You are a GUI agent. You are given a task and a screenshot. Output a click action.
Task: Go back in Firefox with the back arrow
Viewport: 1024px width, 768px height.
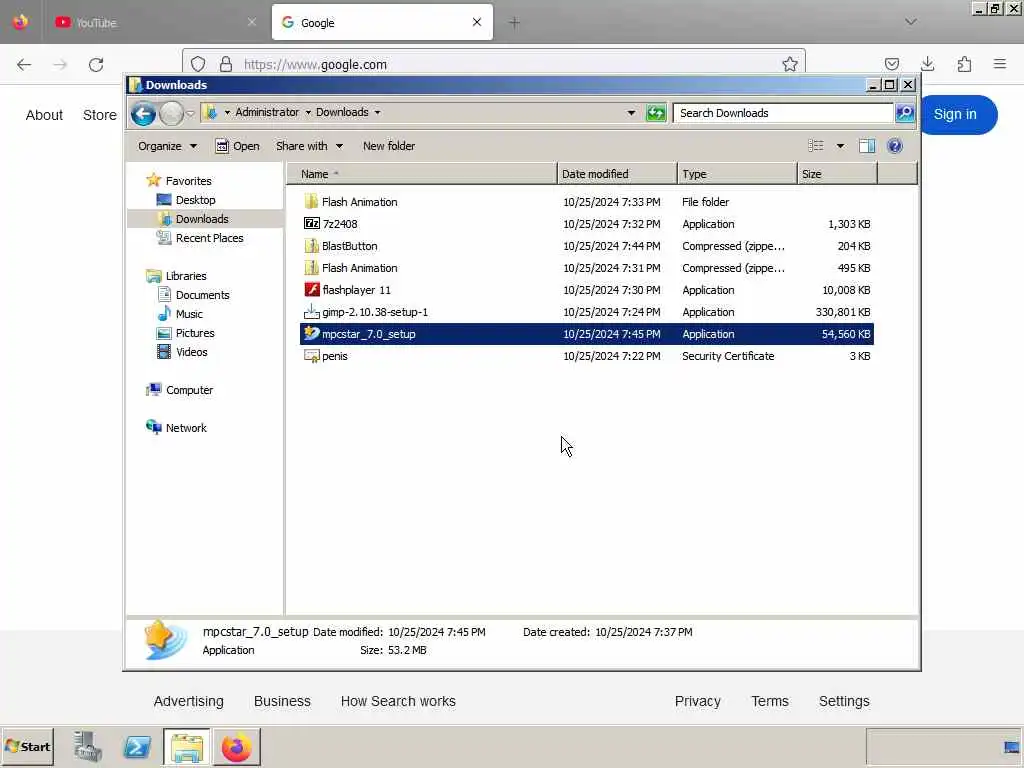point(24,65)
